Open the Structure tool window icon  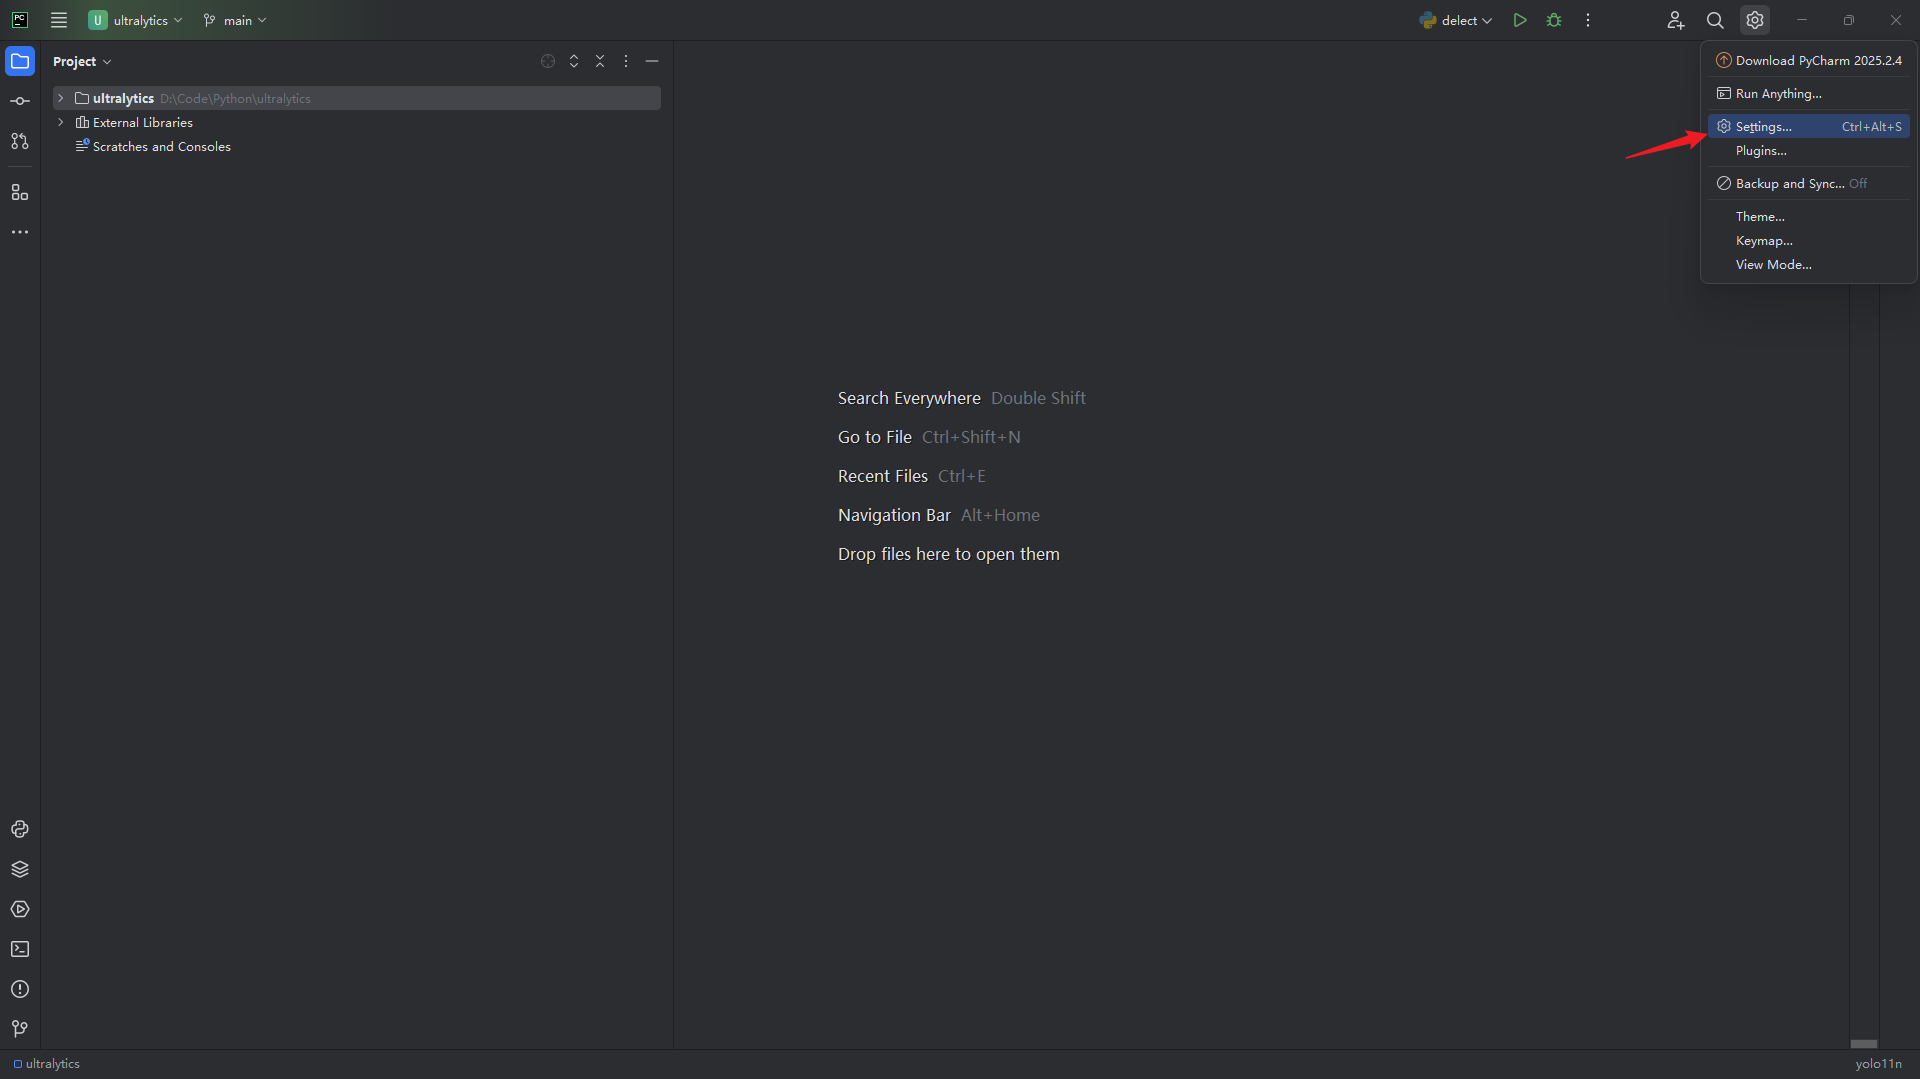point(20,192)
